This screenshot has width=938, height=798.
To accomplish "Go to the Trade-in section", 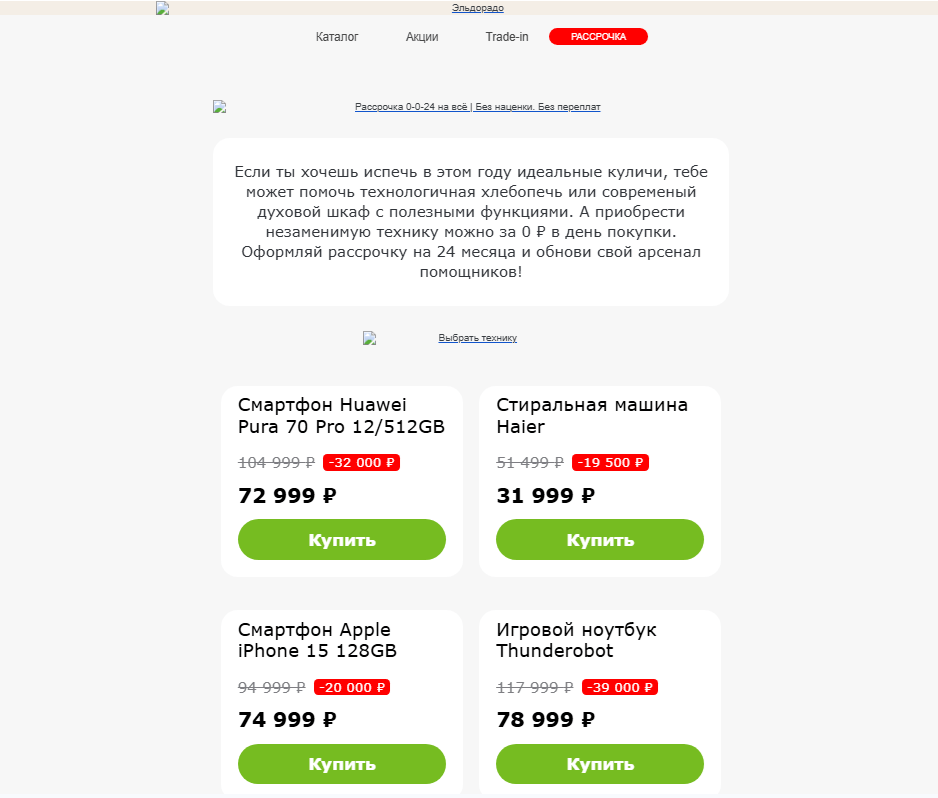I will 507,37.
